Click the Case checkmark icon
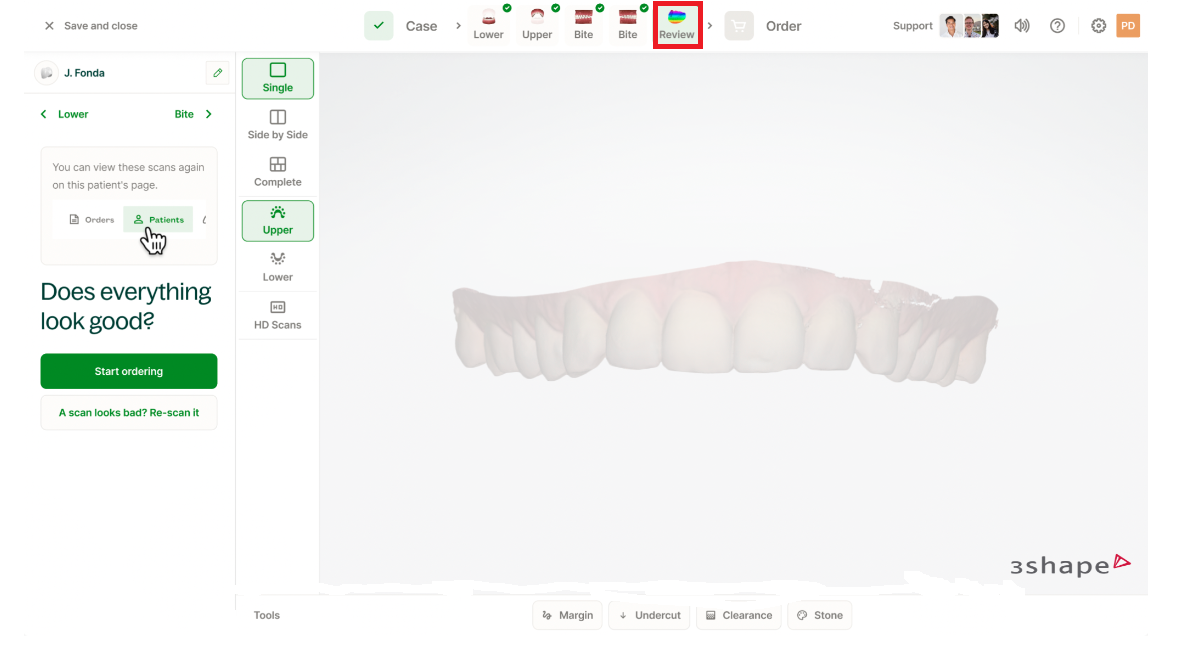This screenshot has height=653, width=1182. pos(378,26)
